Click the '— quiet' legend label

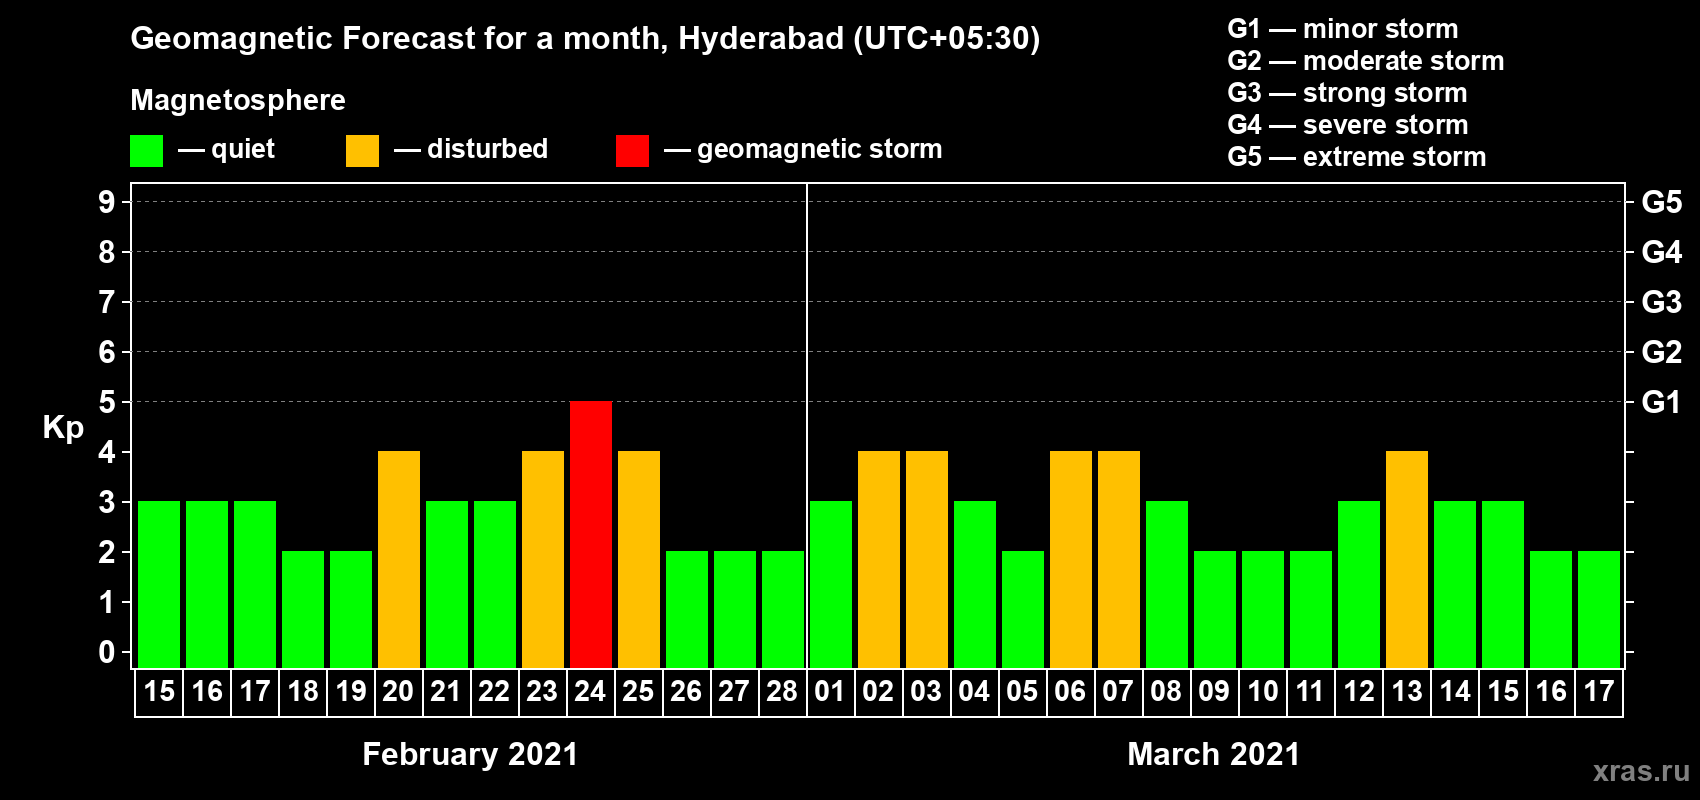(x=227, y=150)
